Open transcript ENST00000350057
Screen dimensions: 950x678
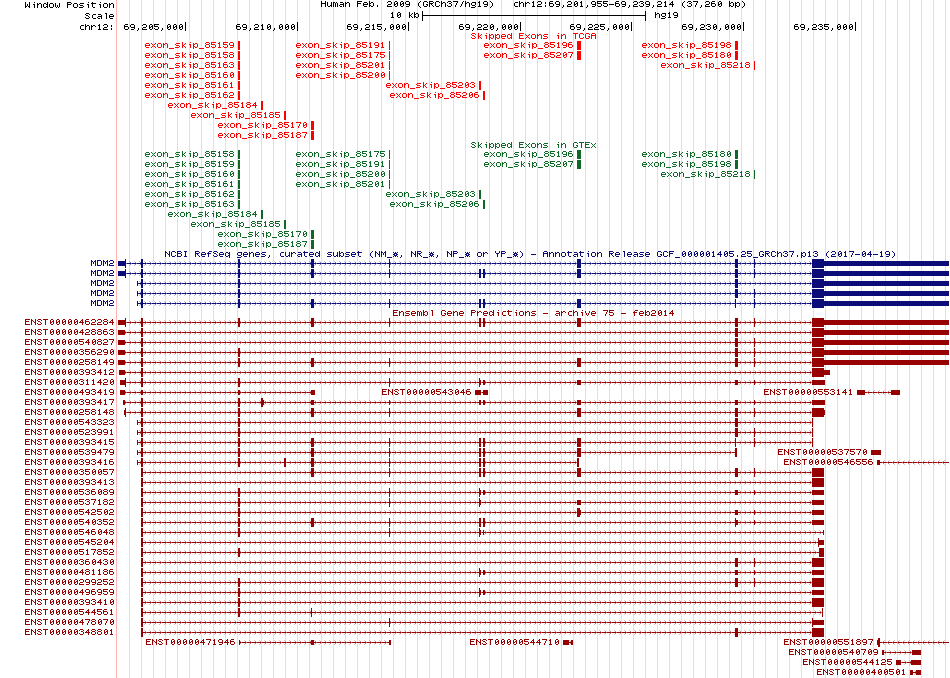coord(70,472)
